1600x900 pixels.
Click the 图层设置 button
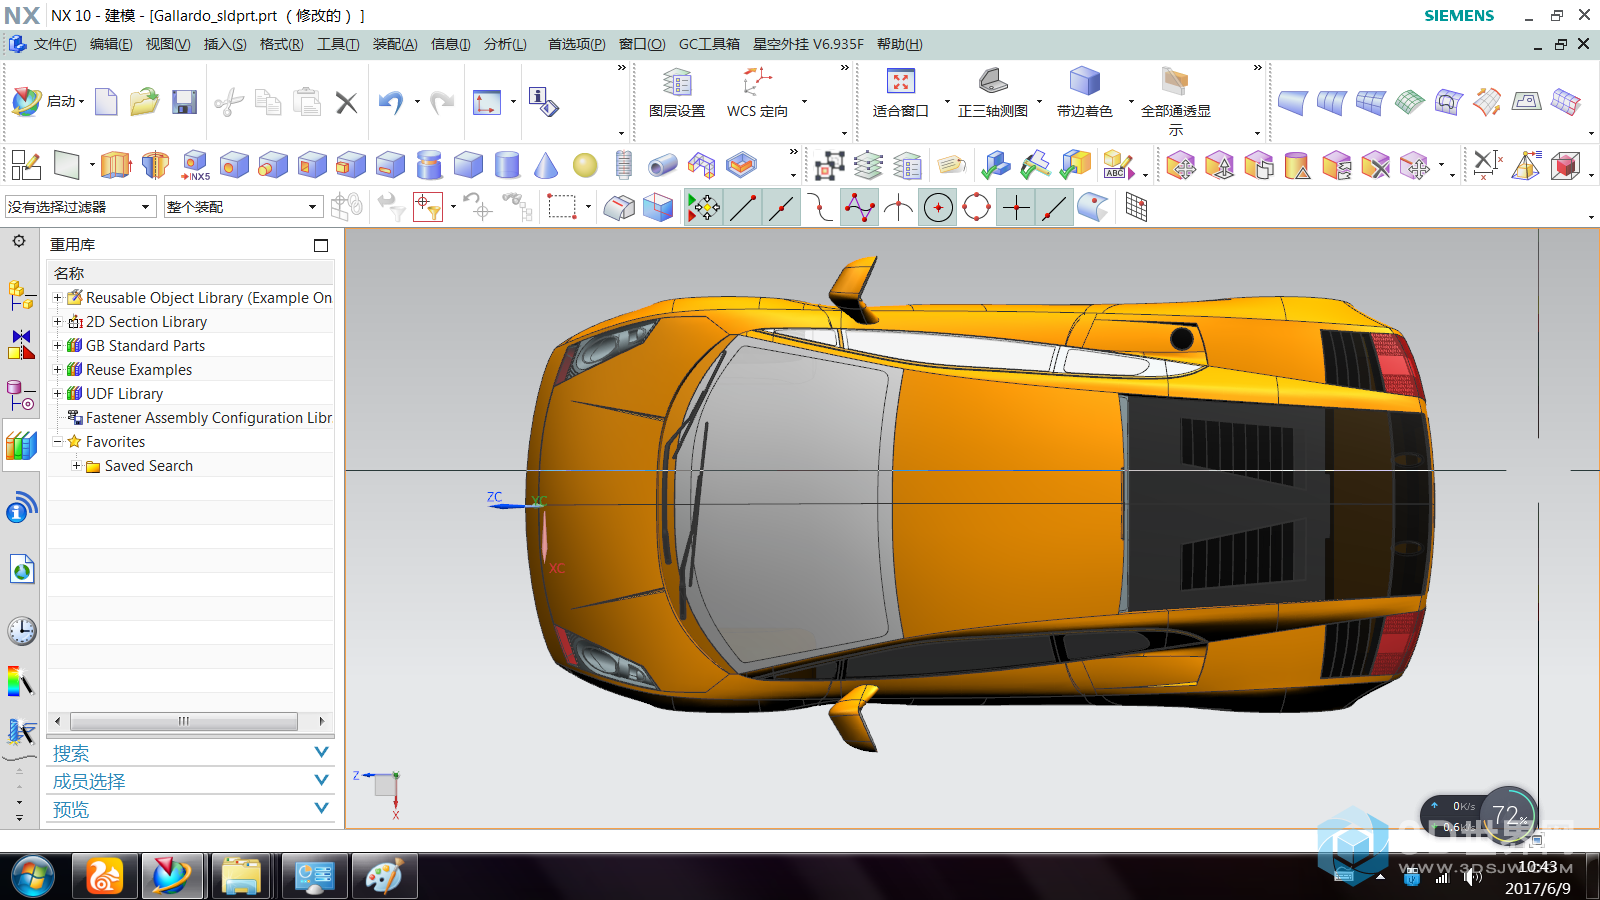pos(677,93)
